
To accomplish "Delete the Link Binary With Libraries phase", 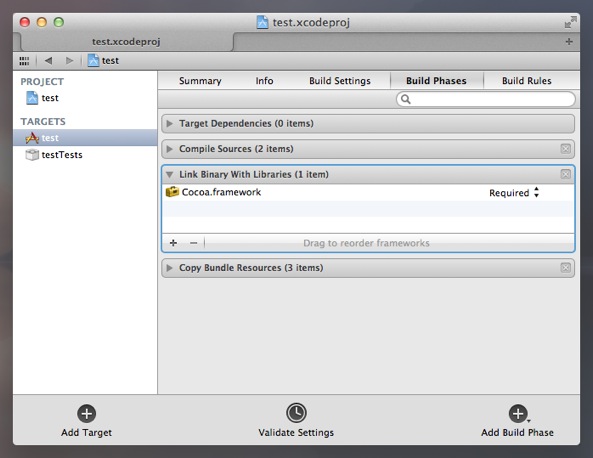I will pyautogui.click(x=565, y=174).
